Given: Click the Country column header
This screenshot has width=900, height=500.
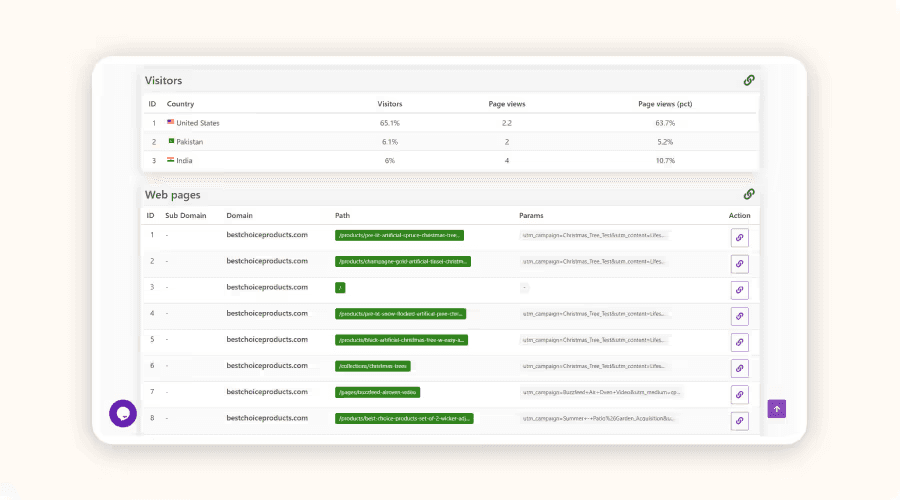Looking at the screenshot, I should coord(180,104).
